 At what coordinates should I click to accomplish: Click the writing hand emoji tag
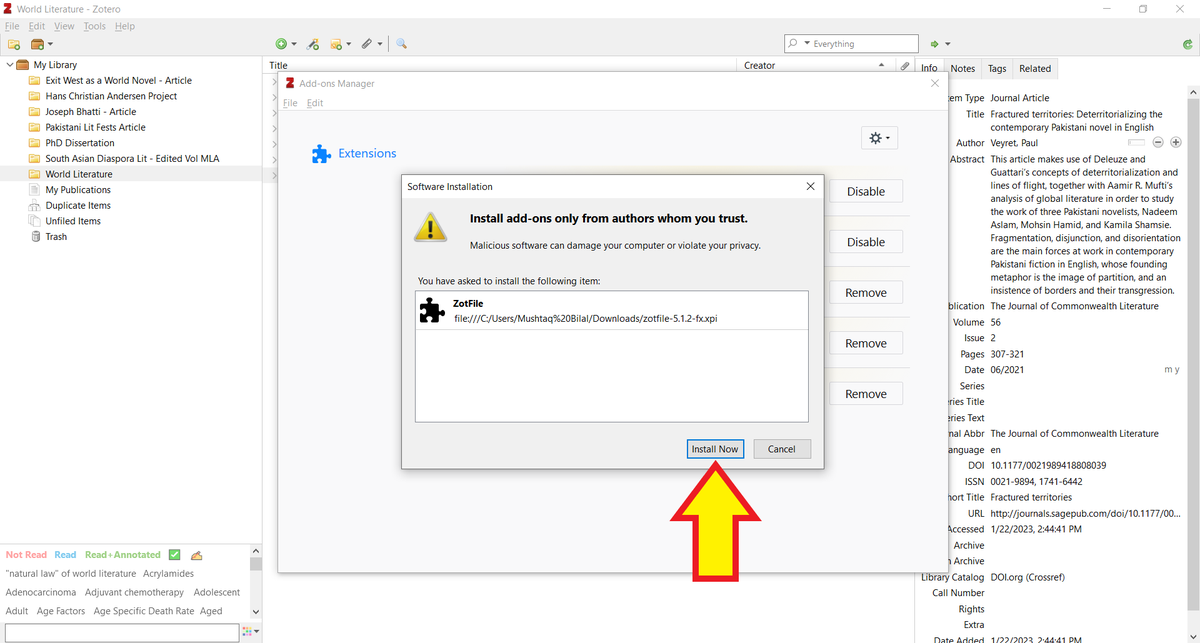point(197,555)
